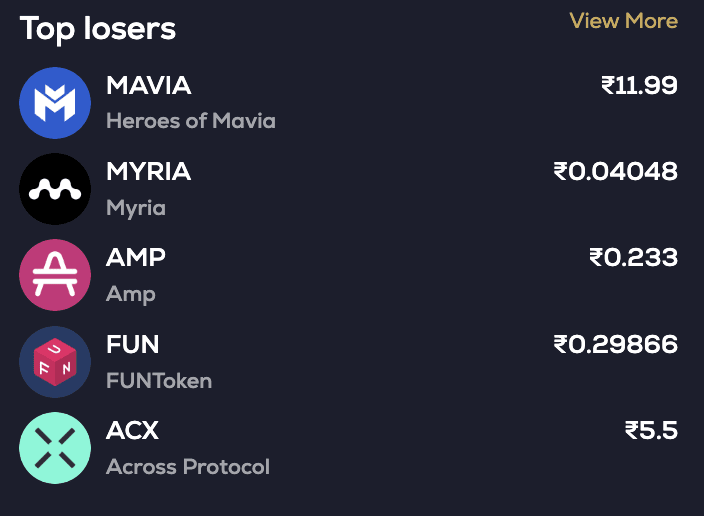Click the Across Protocol full name
Screen dimensions: 704x516
[188, 467]
